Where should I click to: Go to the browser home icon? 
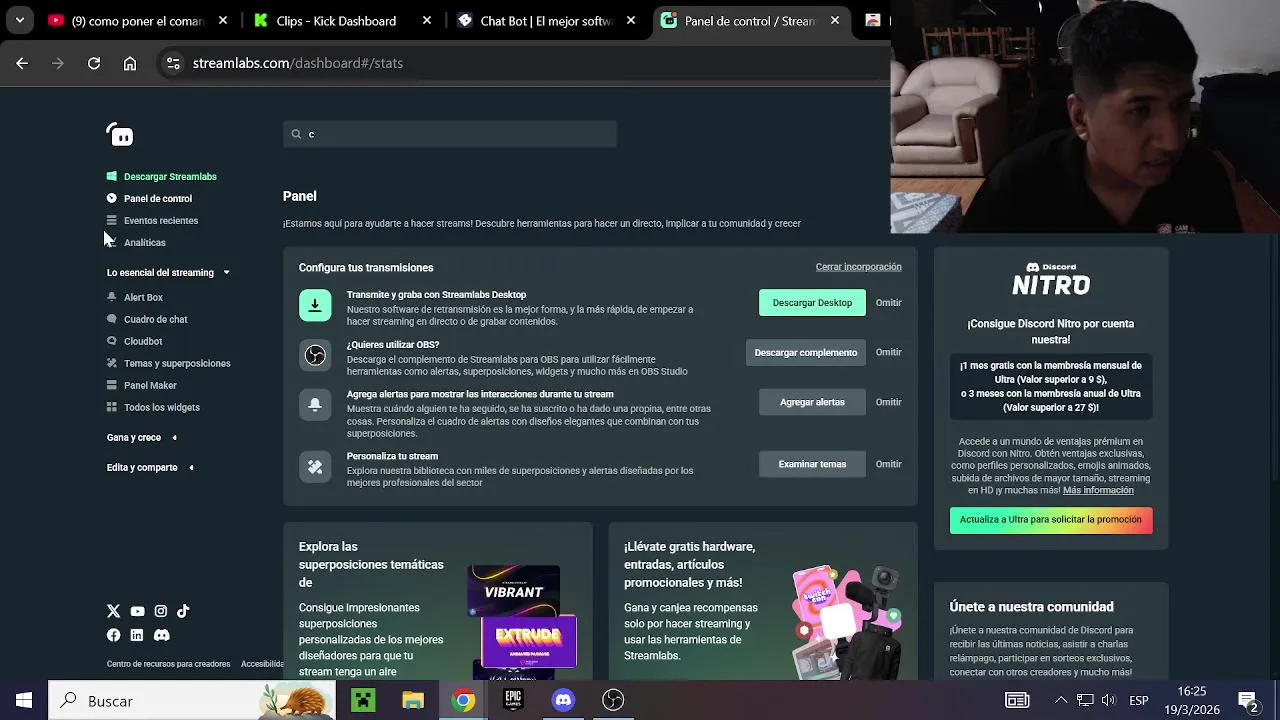130,63
